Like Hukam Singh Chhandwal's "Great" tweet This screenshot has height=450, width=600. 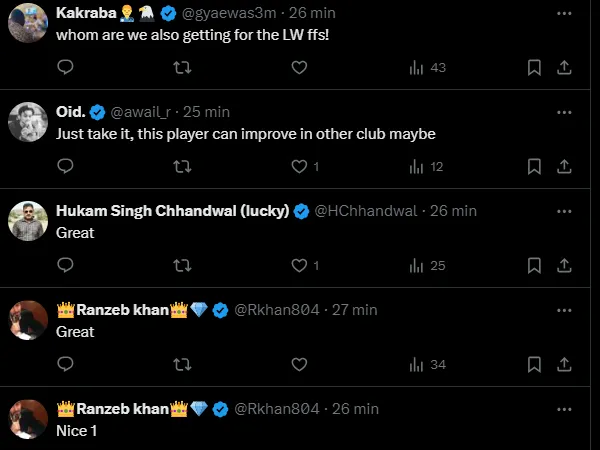click(x=298, y=266)
